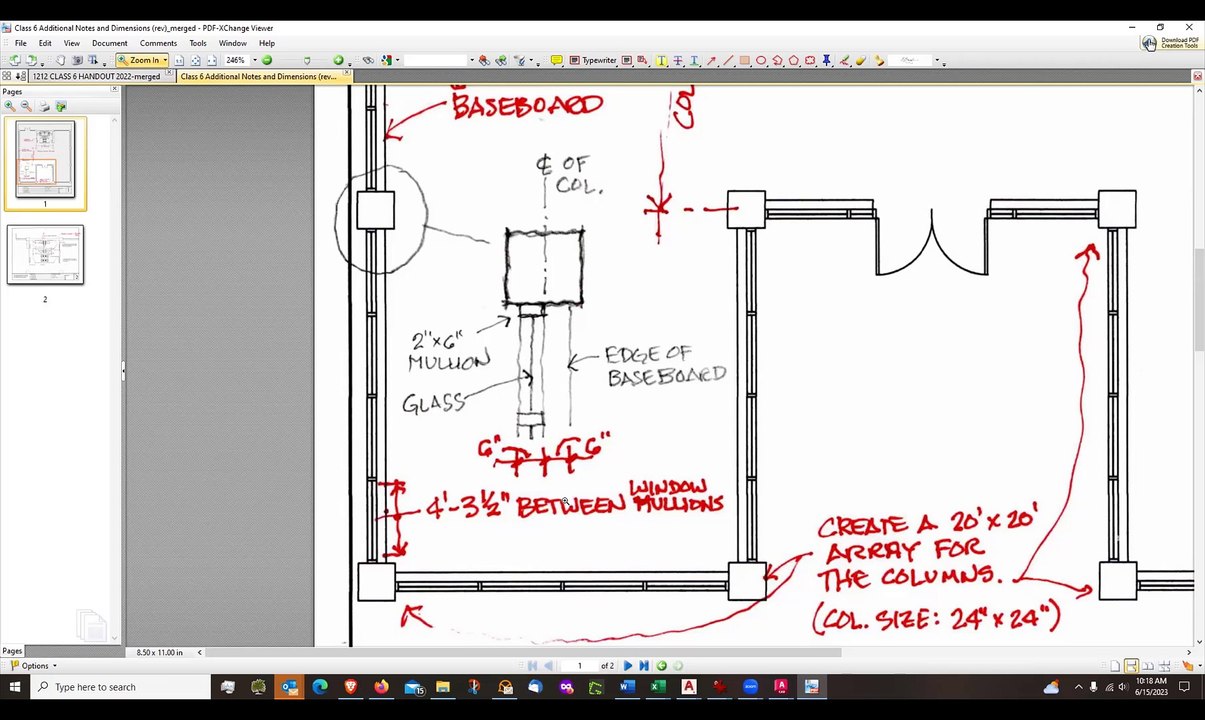1205x720 pixels.
Task: Open Microsoft Excel from taskbar
Action: (657, 687)
